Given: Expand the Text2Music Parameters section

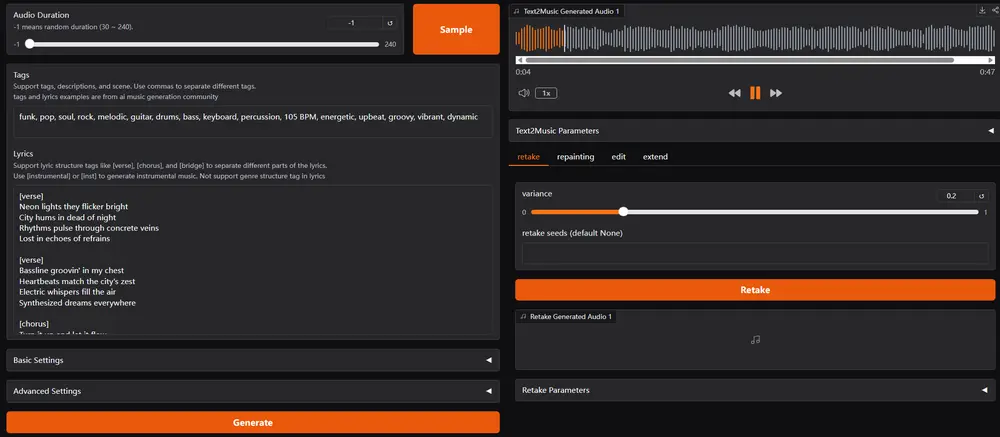Looking at the screenshot, I should (x=755, y=130).
